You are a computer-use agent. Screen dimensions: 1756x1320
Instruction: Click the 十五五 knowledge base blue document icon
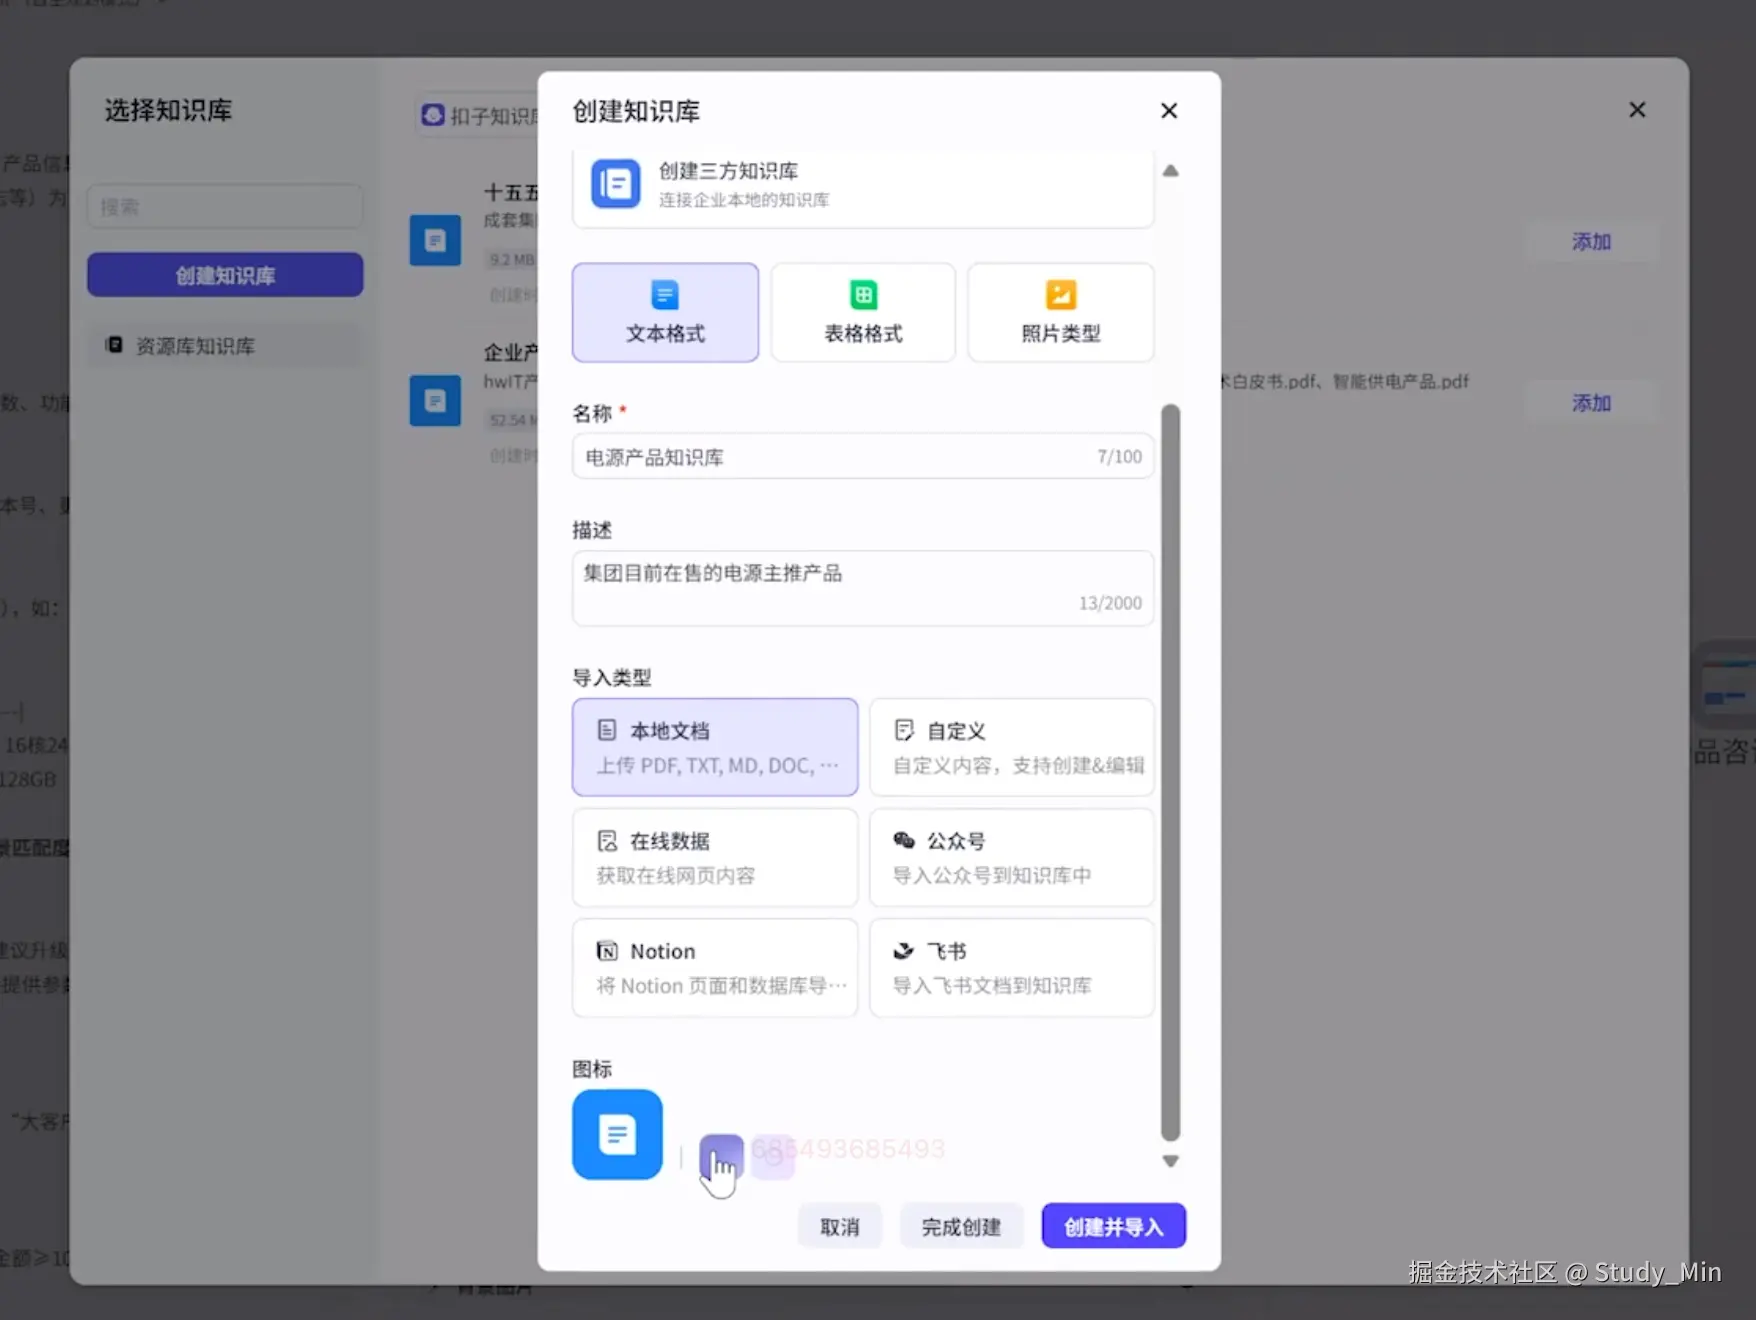point(435,240)
